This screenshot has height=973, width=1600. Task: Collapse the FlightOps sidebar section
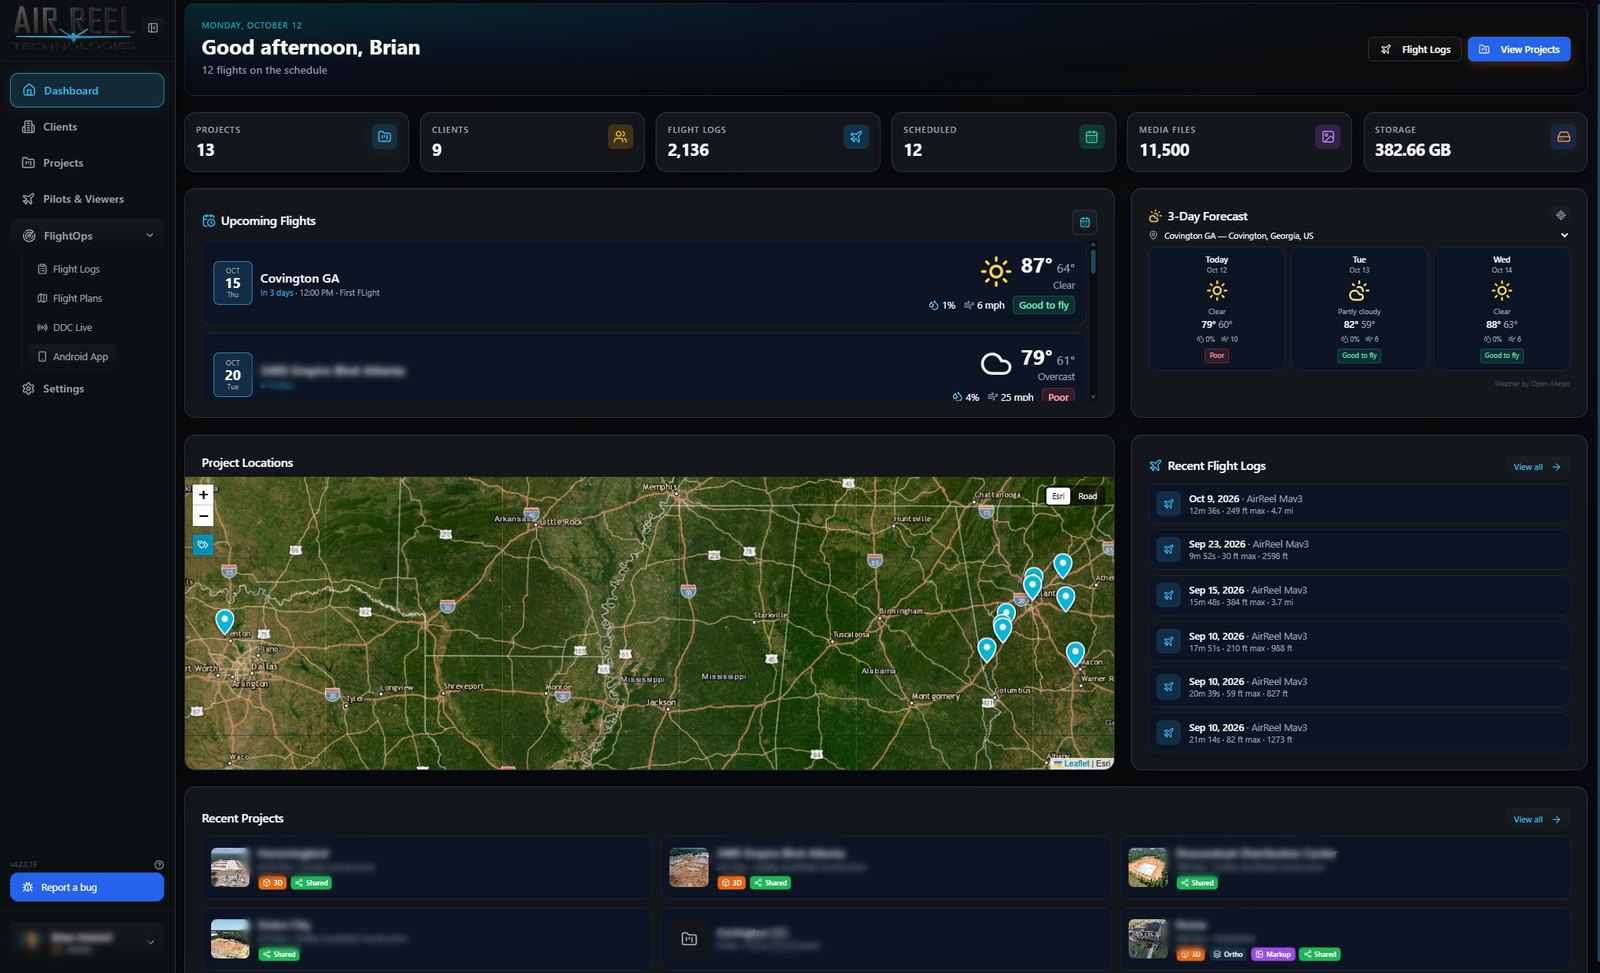pyautogui.click(x=150, y=236)
